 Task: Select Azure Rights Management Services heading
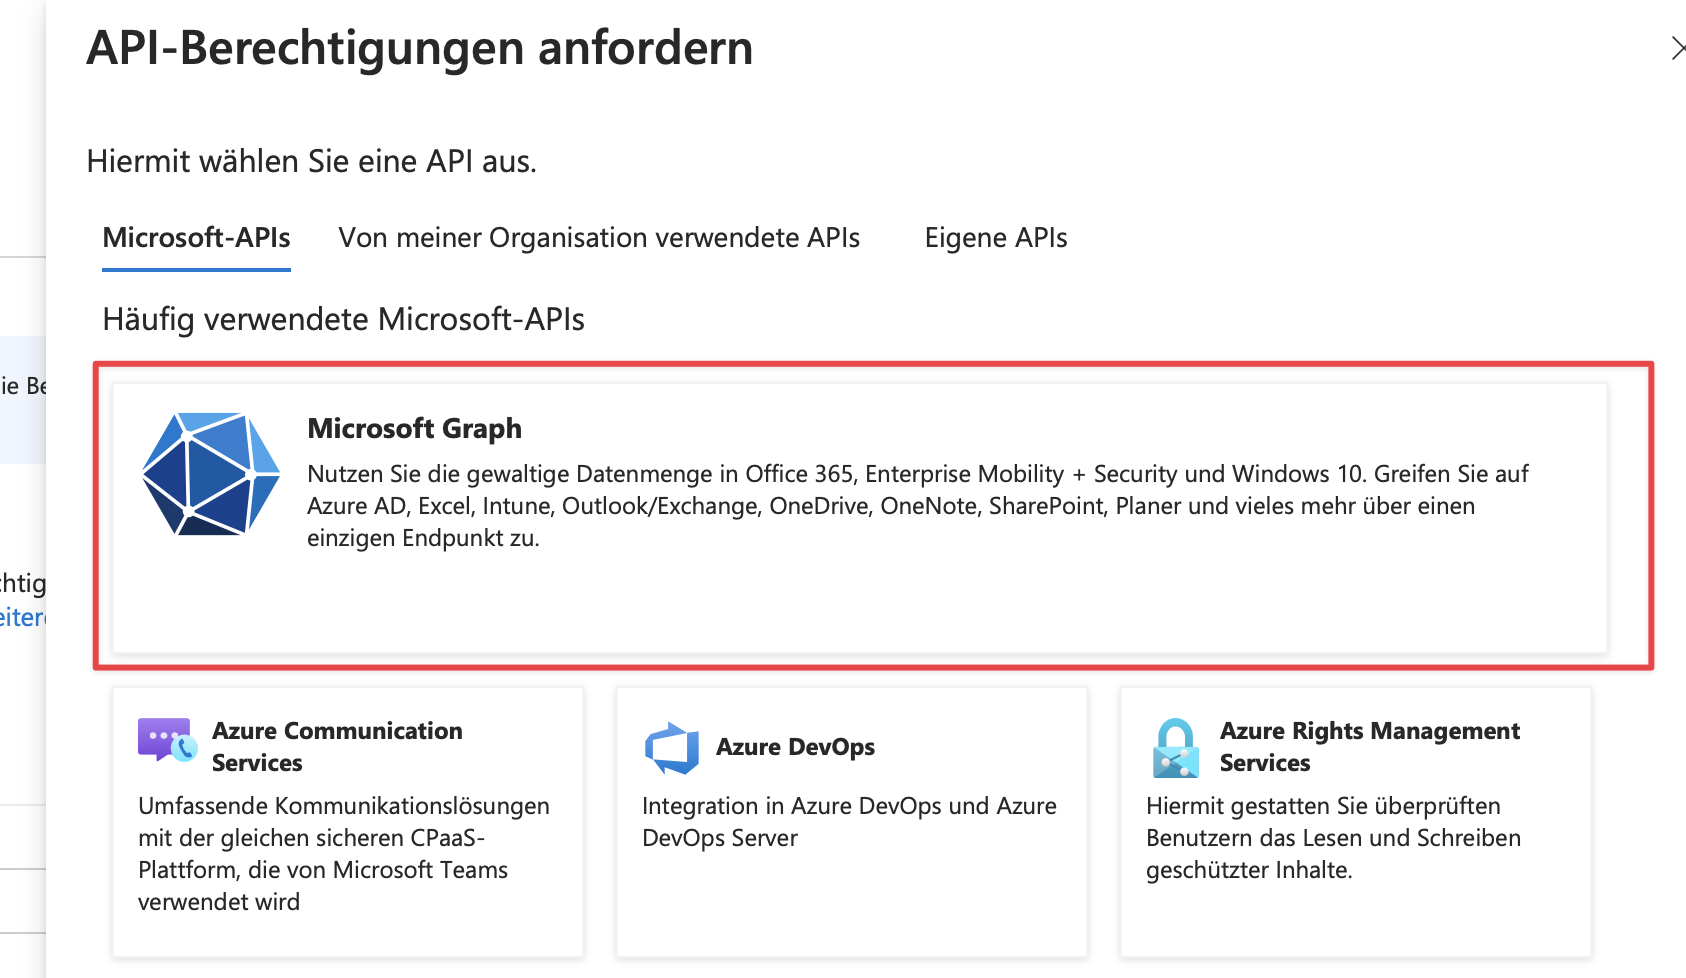1369,747
